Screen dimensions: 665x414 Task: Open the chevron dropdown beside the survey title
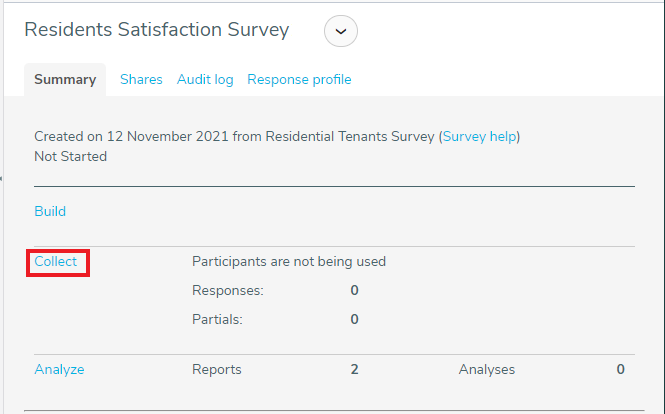341,31
